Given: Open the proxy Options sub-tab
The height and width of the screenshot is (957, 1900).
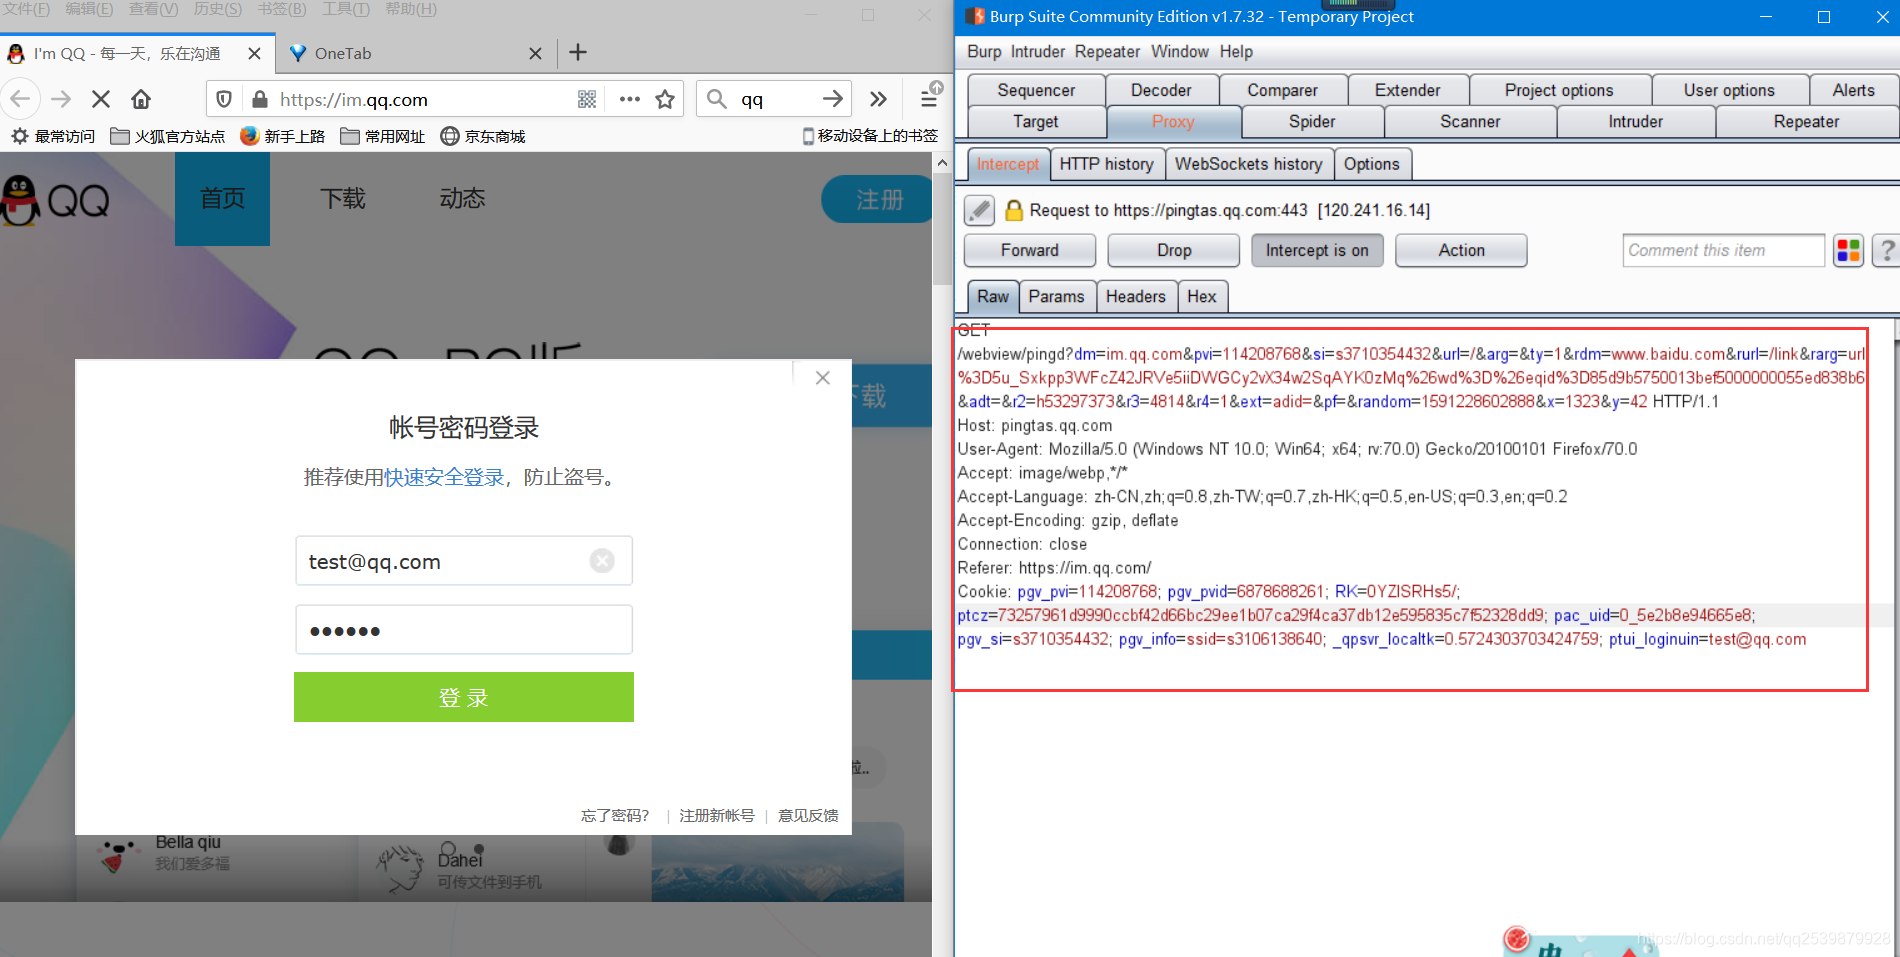Looking at the screenshot, I should 1371,164.
